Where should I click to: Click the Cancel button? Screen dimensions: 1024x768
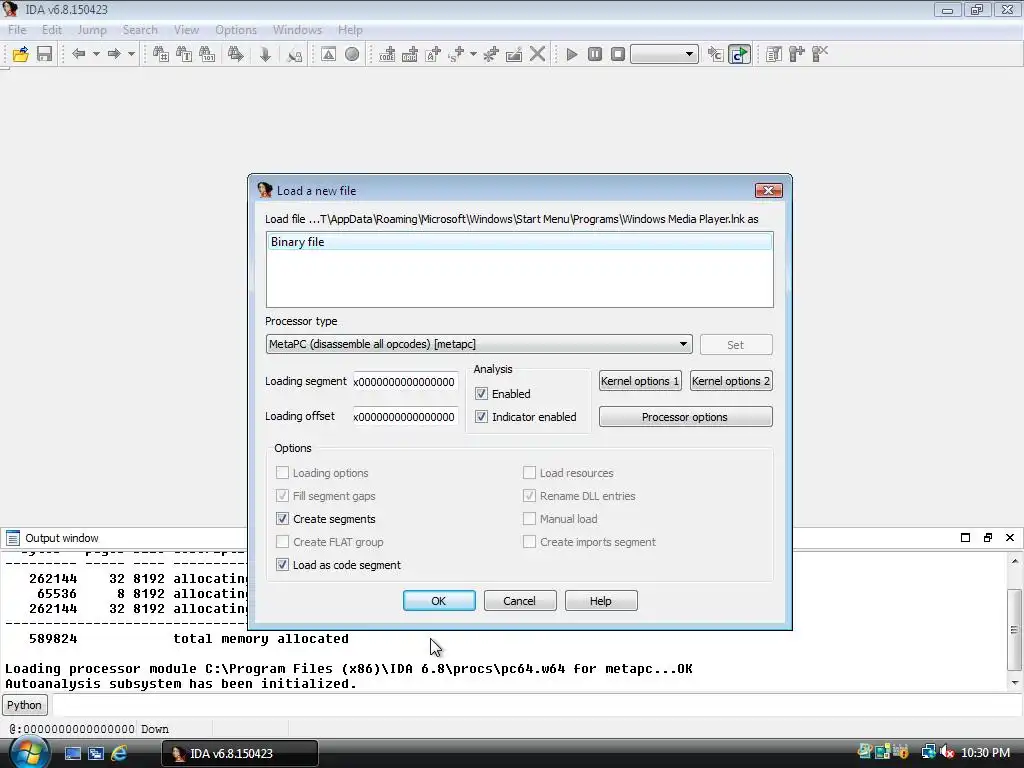pos(520,601)
